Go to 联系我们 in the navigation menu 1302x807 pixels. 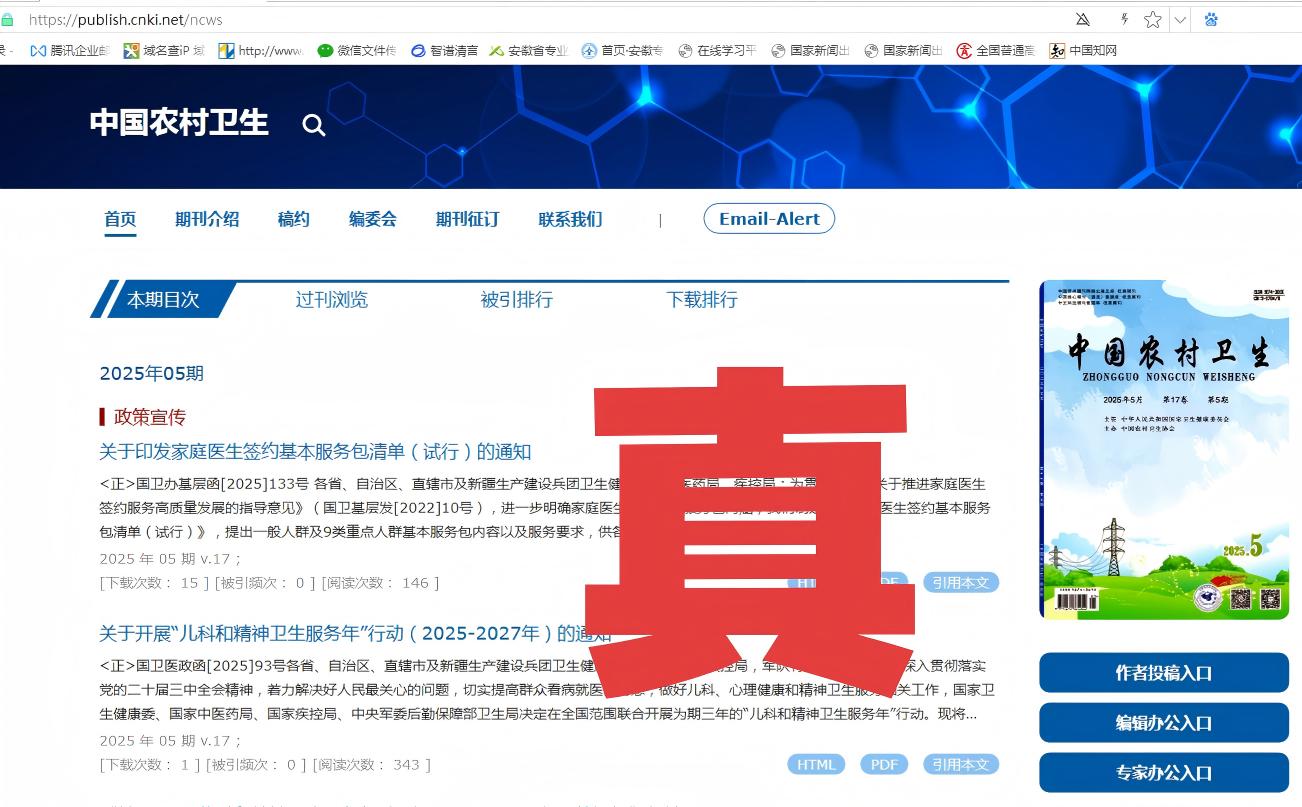click(x=570, y=220)
